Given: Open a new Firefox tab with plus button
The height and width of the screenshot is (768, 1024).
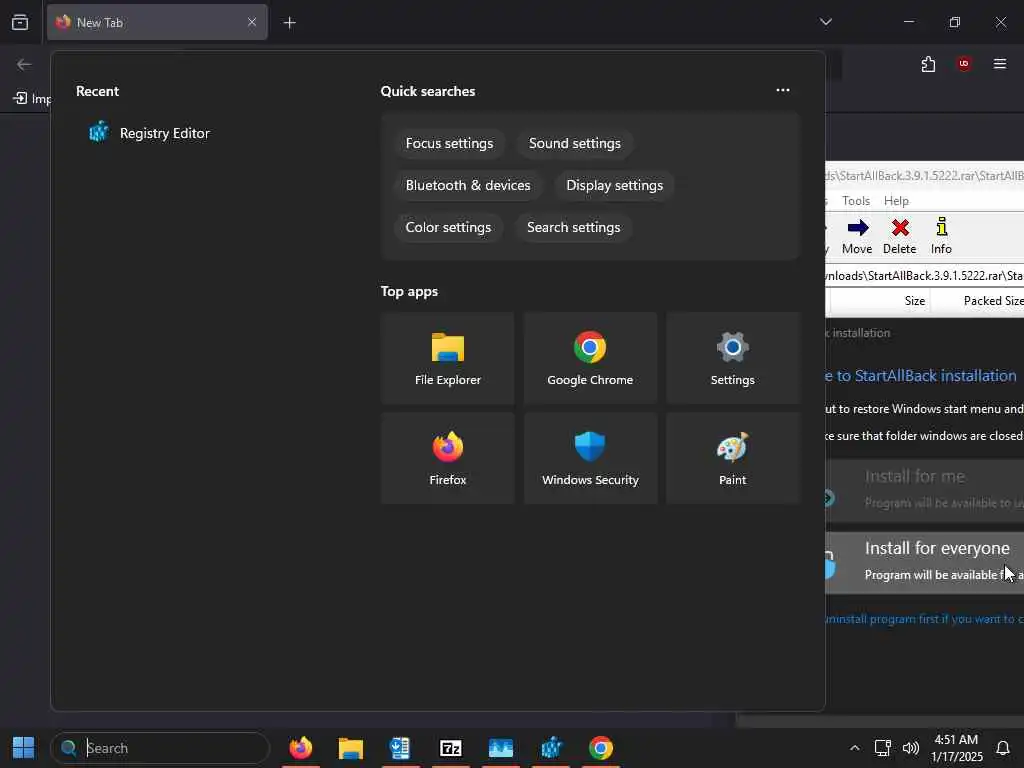Looking at the screenshot, I should coord(289,23).
